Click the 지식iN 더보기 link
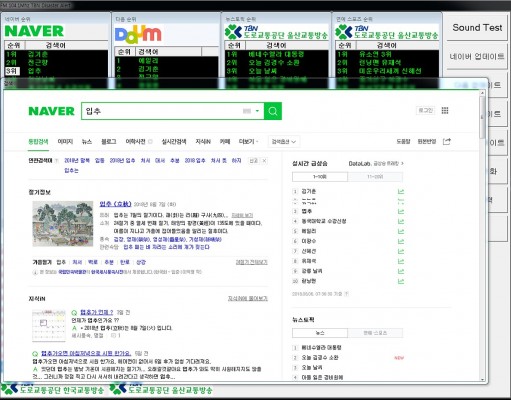 coord(248,299)
